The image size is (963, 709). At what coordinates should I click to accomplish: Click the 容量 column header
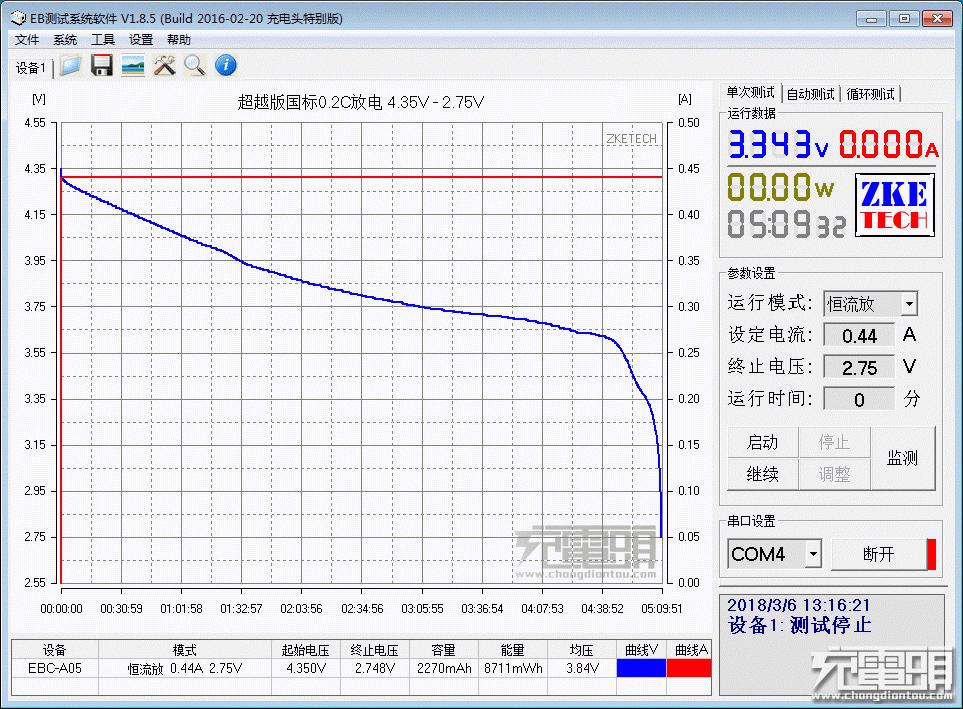tap(443, 649)
